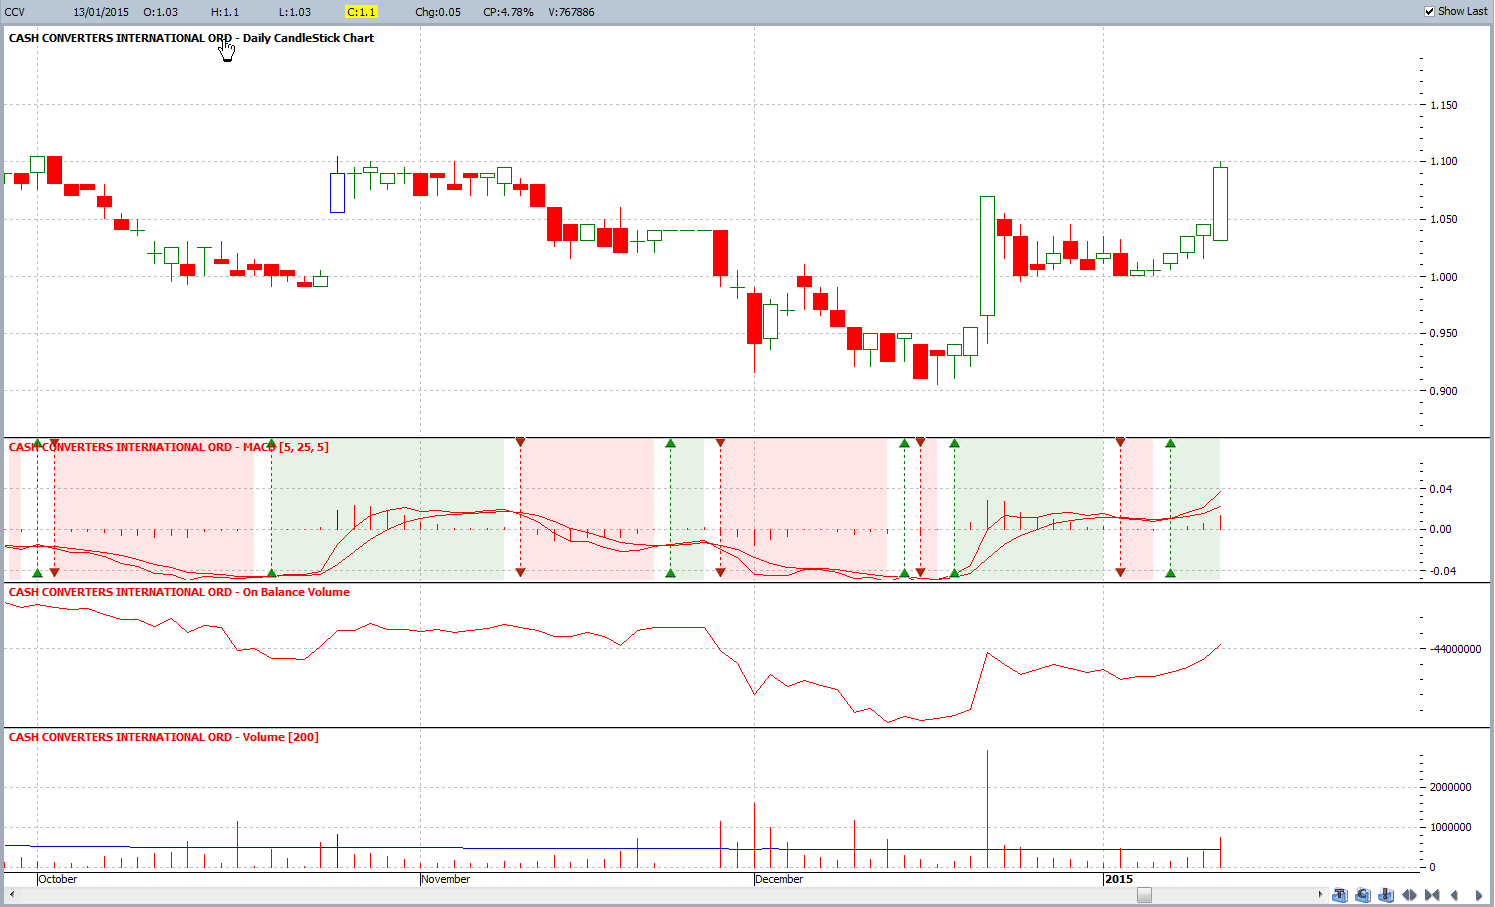Select the CCV ticker code
Viewport: 1495px width, 907px height.
pos(15,12)
